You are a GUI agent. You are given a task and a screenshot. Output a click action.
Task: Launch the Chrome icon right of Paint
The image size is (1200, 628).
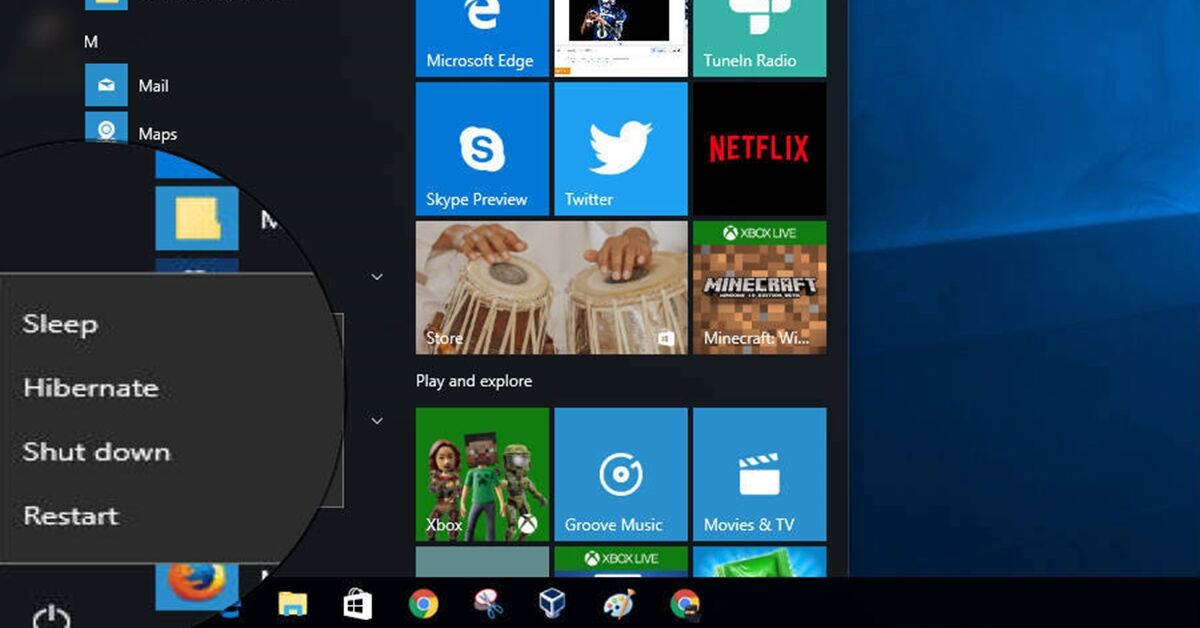tap(685, 603)
